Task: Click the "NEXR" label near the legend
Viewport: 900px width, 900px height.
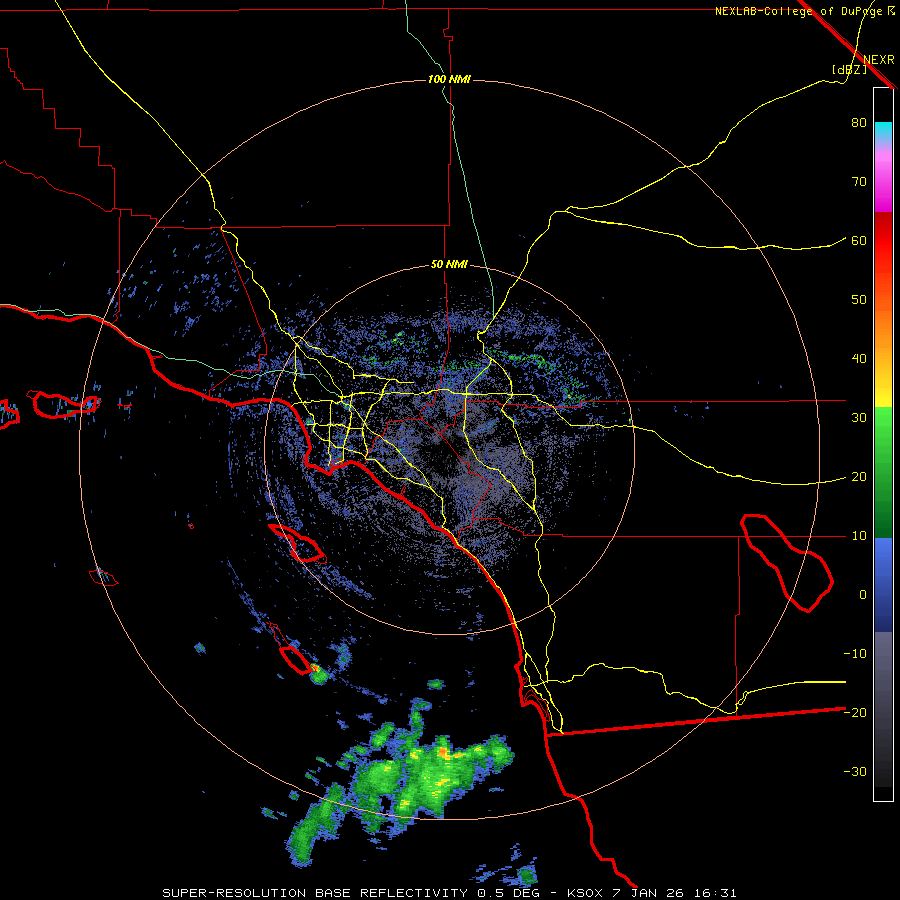Action: point(878,60)
